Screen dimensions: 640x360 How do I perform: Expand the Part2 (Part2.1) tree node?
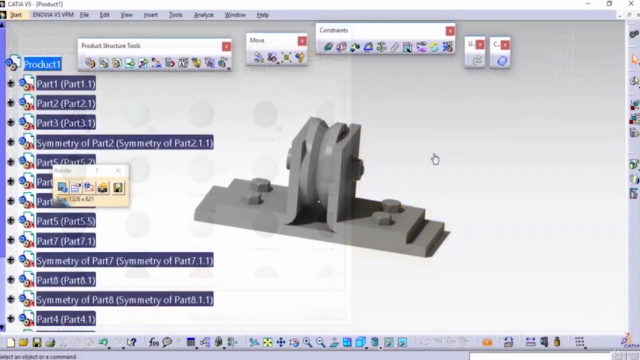click(x=11, y=103)
